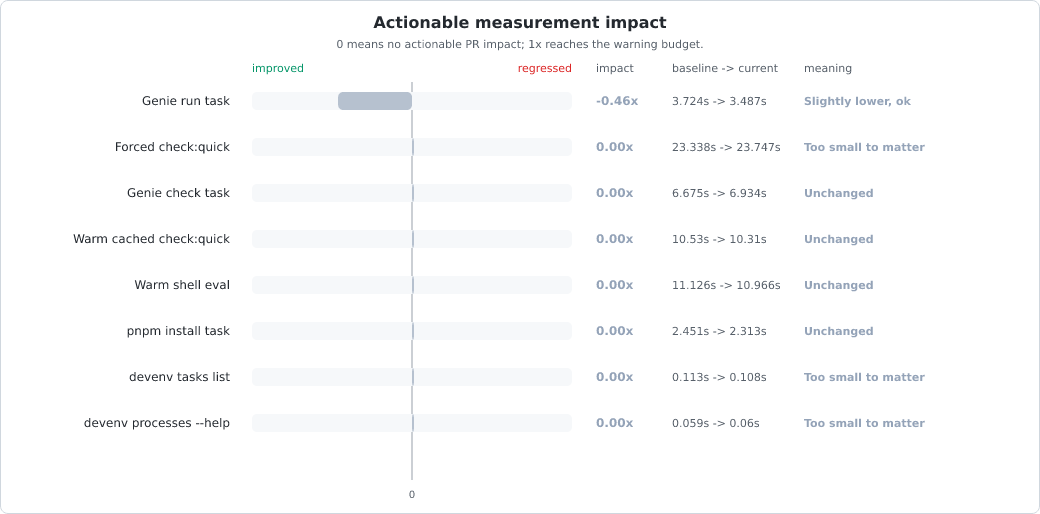The height and width of the screenshot is (514, 1040).
Task: Click the '0.059s -> 0.06s' timing
Action: pos(716,423)
